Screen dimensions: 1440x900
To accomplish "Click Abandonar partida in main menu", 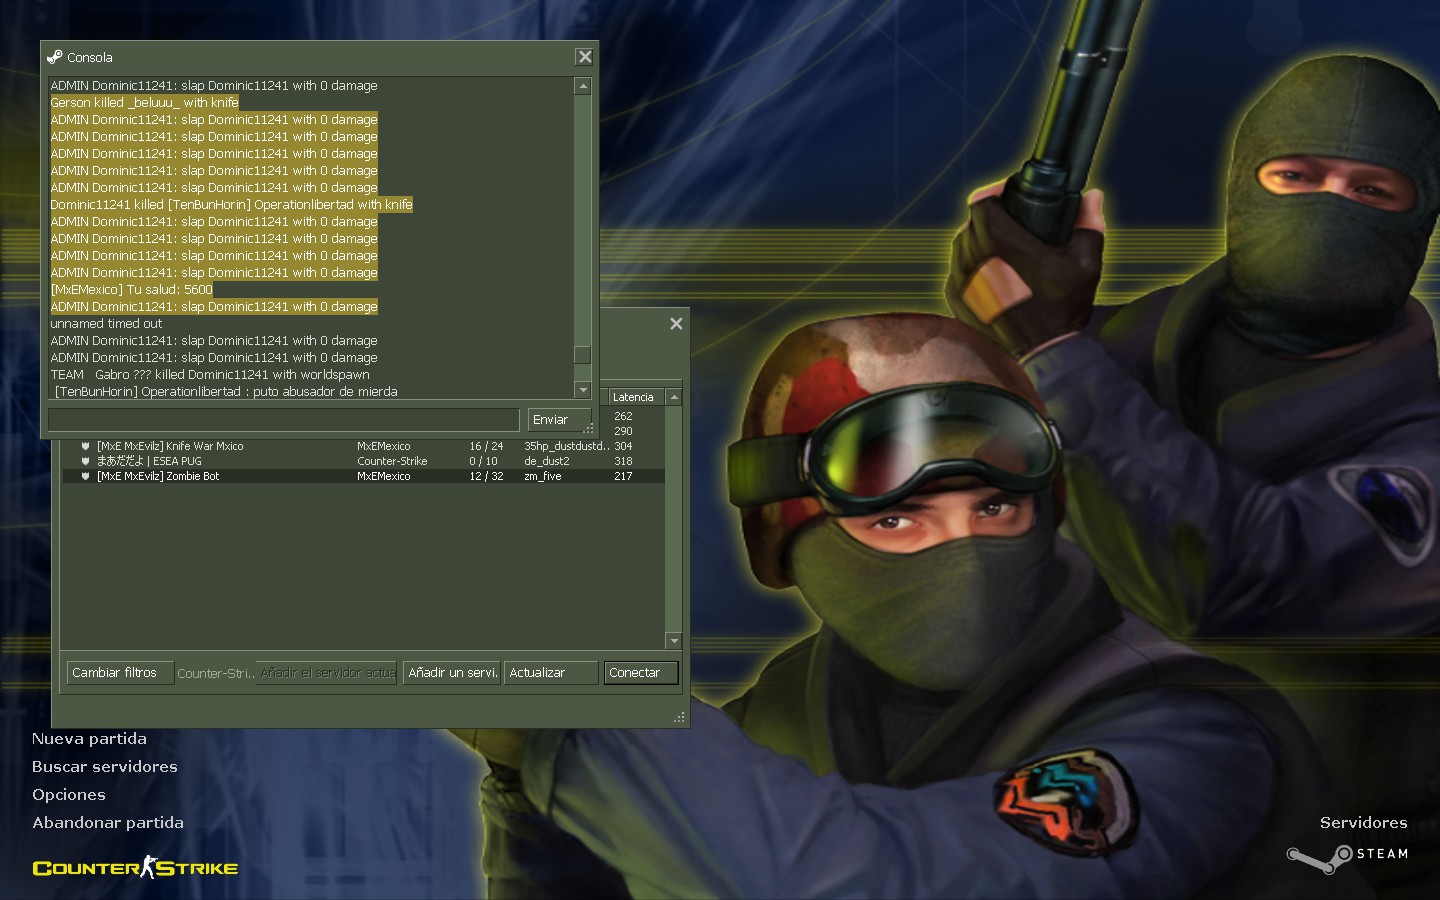I will tap(108, 823).
